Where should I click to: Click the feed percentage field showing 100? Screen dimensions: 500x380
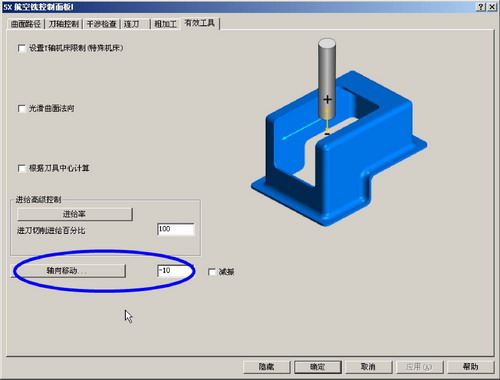click(176, 229)
